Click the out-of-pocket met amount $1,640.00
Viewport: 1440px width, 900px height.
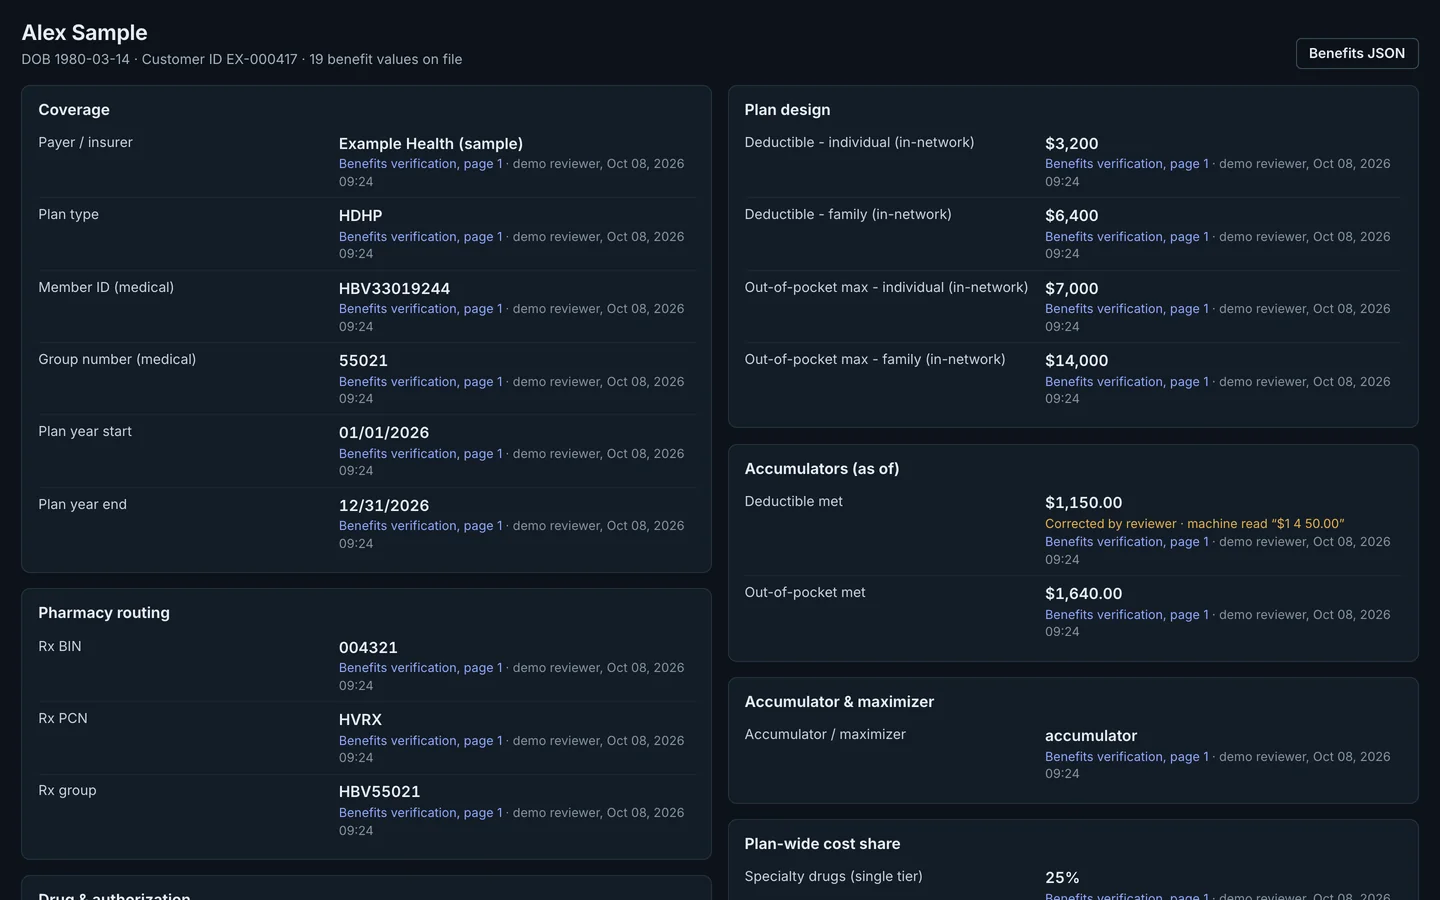[1084, 594]
